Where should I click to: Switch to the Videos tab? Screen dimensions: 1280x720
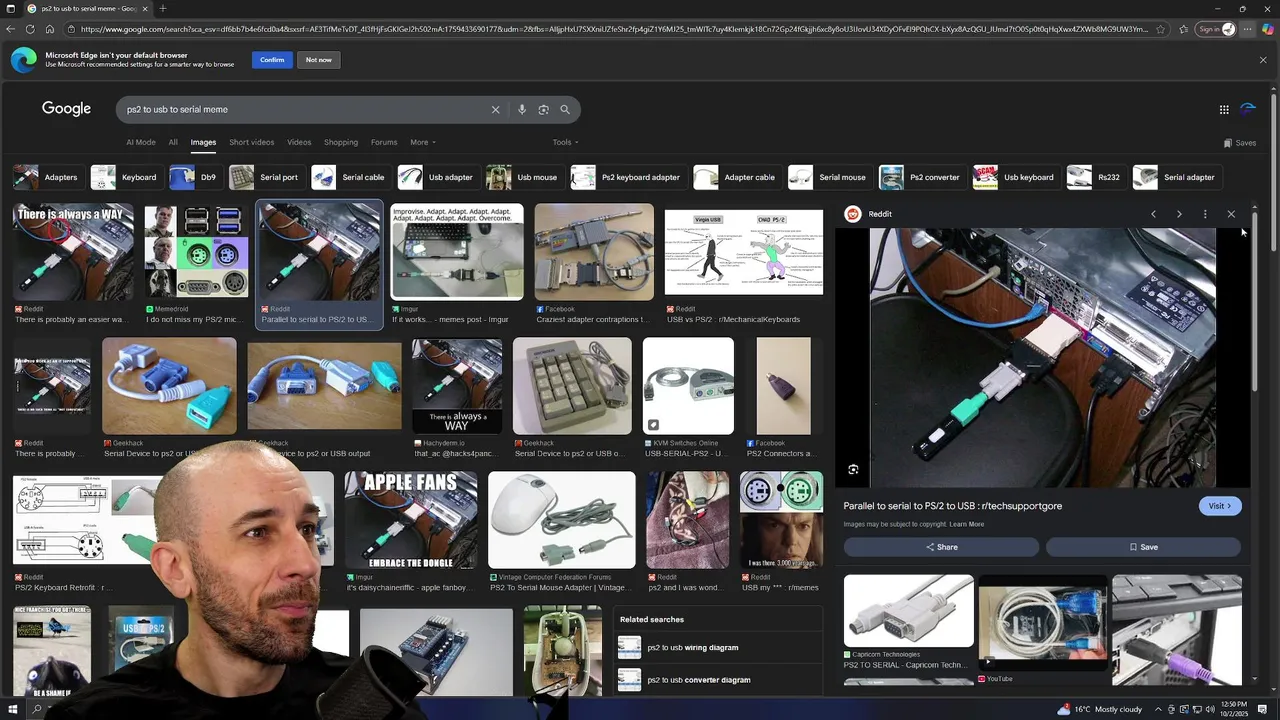pyautogui.click(x=299, y=142)
